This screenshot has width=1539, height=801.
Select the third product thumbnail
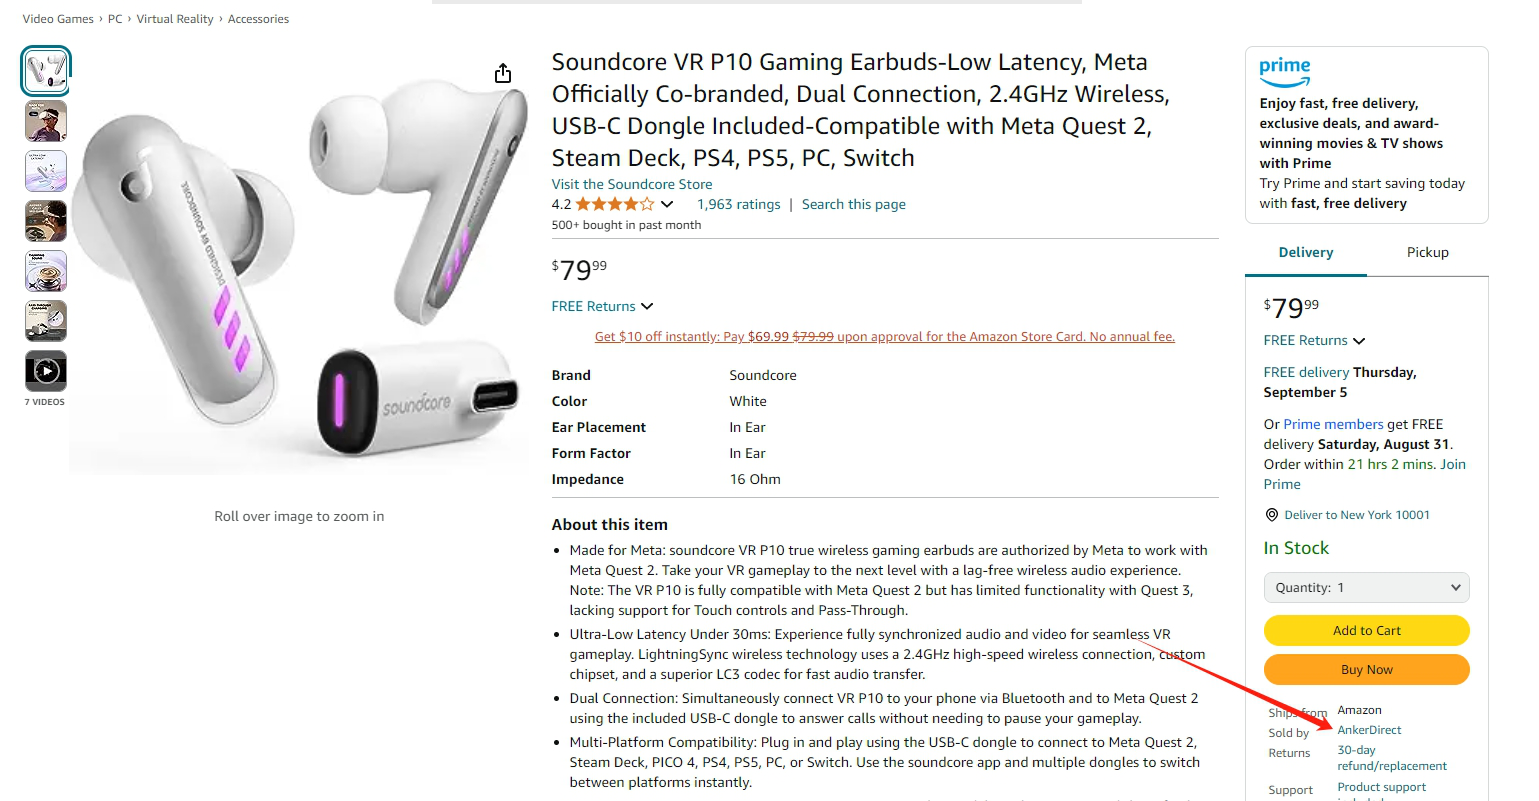click(x=46, y=171)
